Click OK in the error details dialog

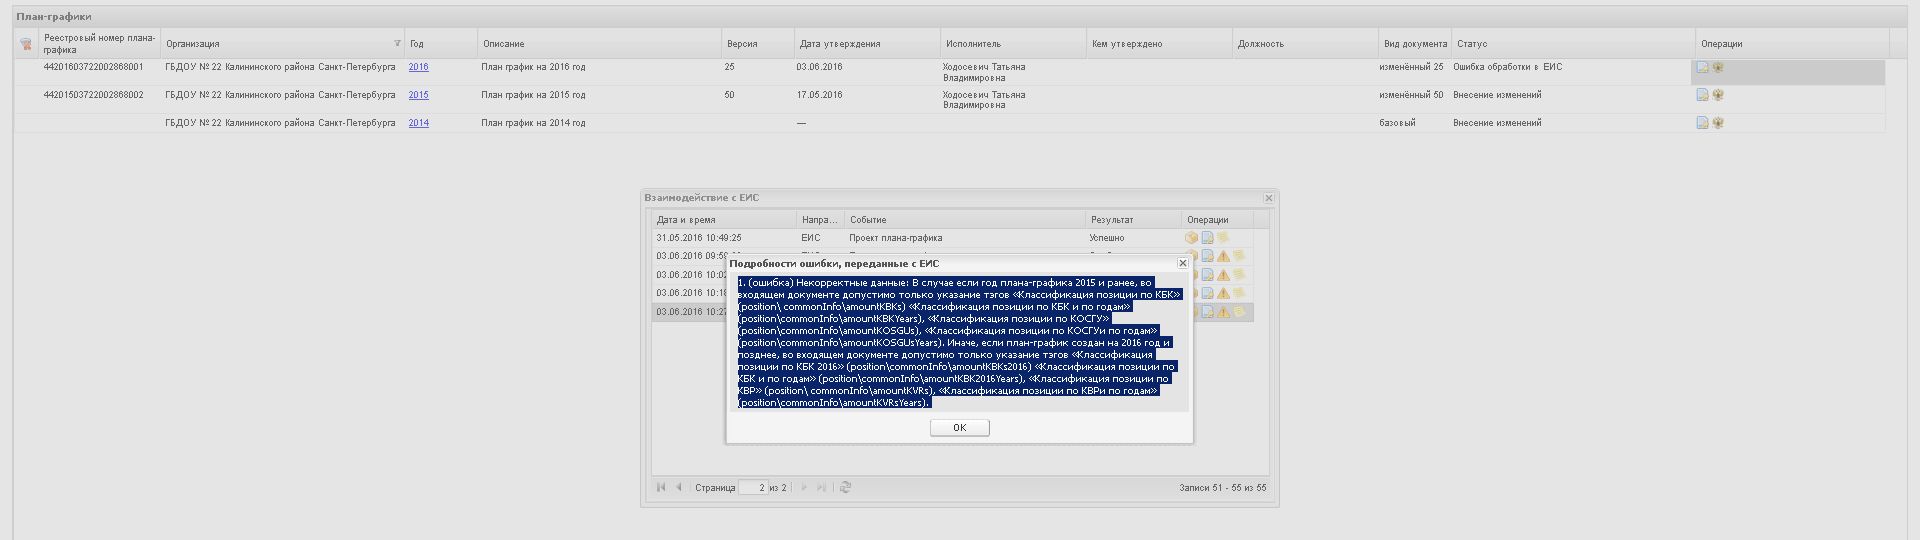(959, 427)
